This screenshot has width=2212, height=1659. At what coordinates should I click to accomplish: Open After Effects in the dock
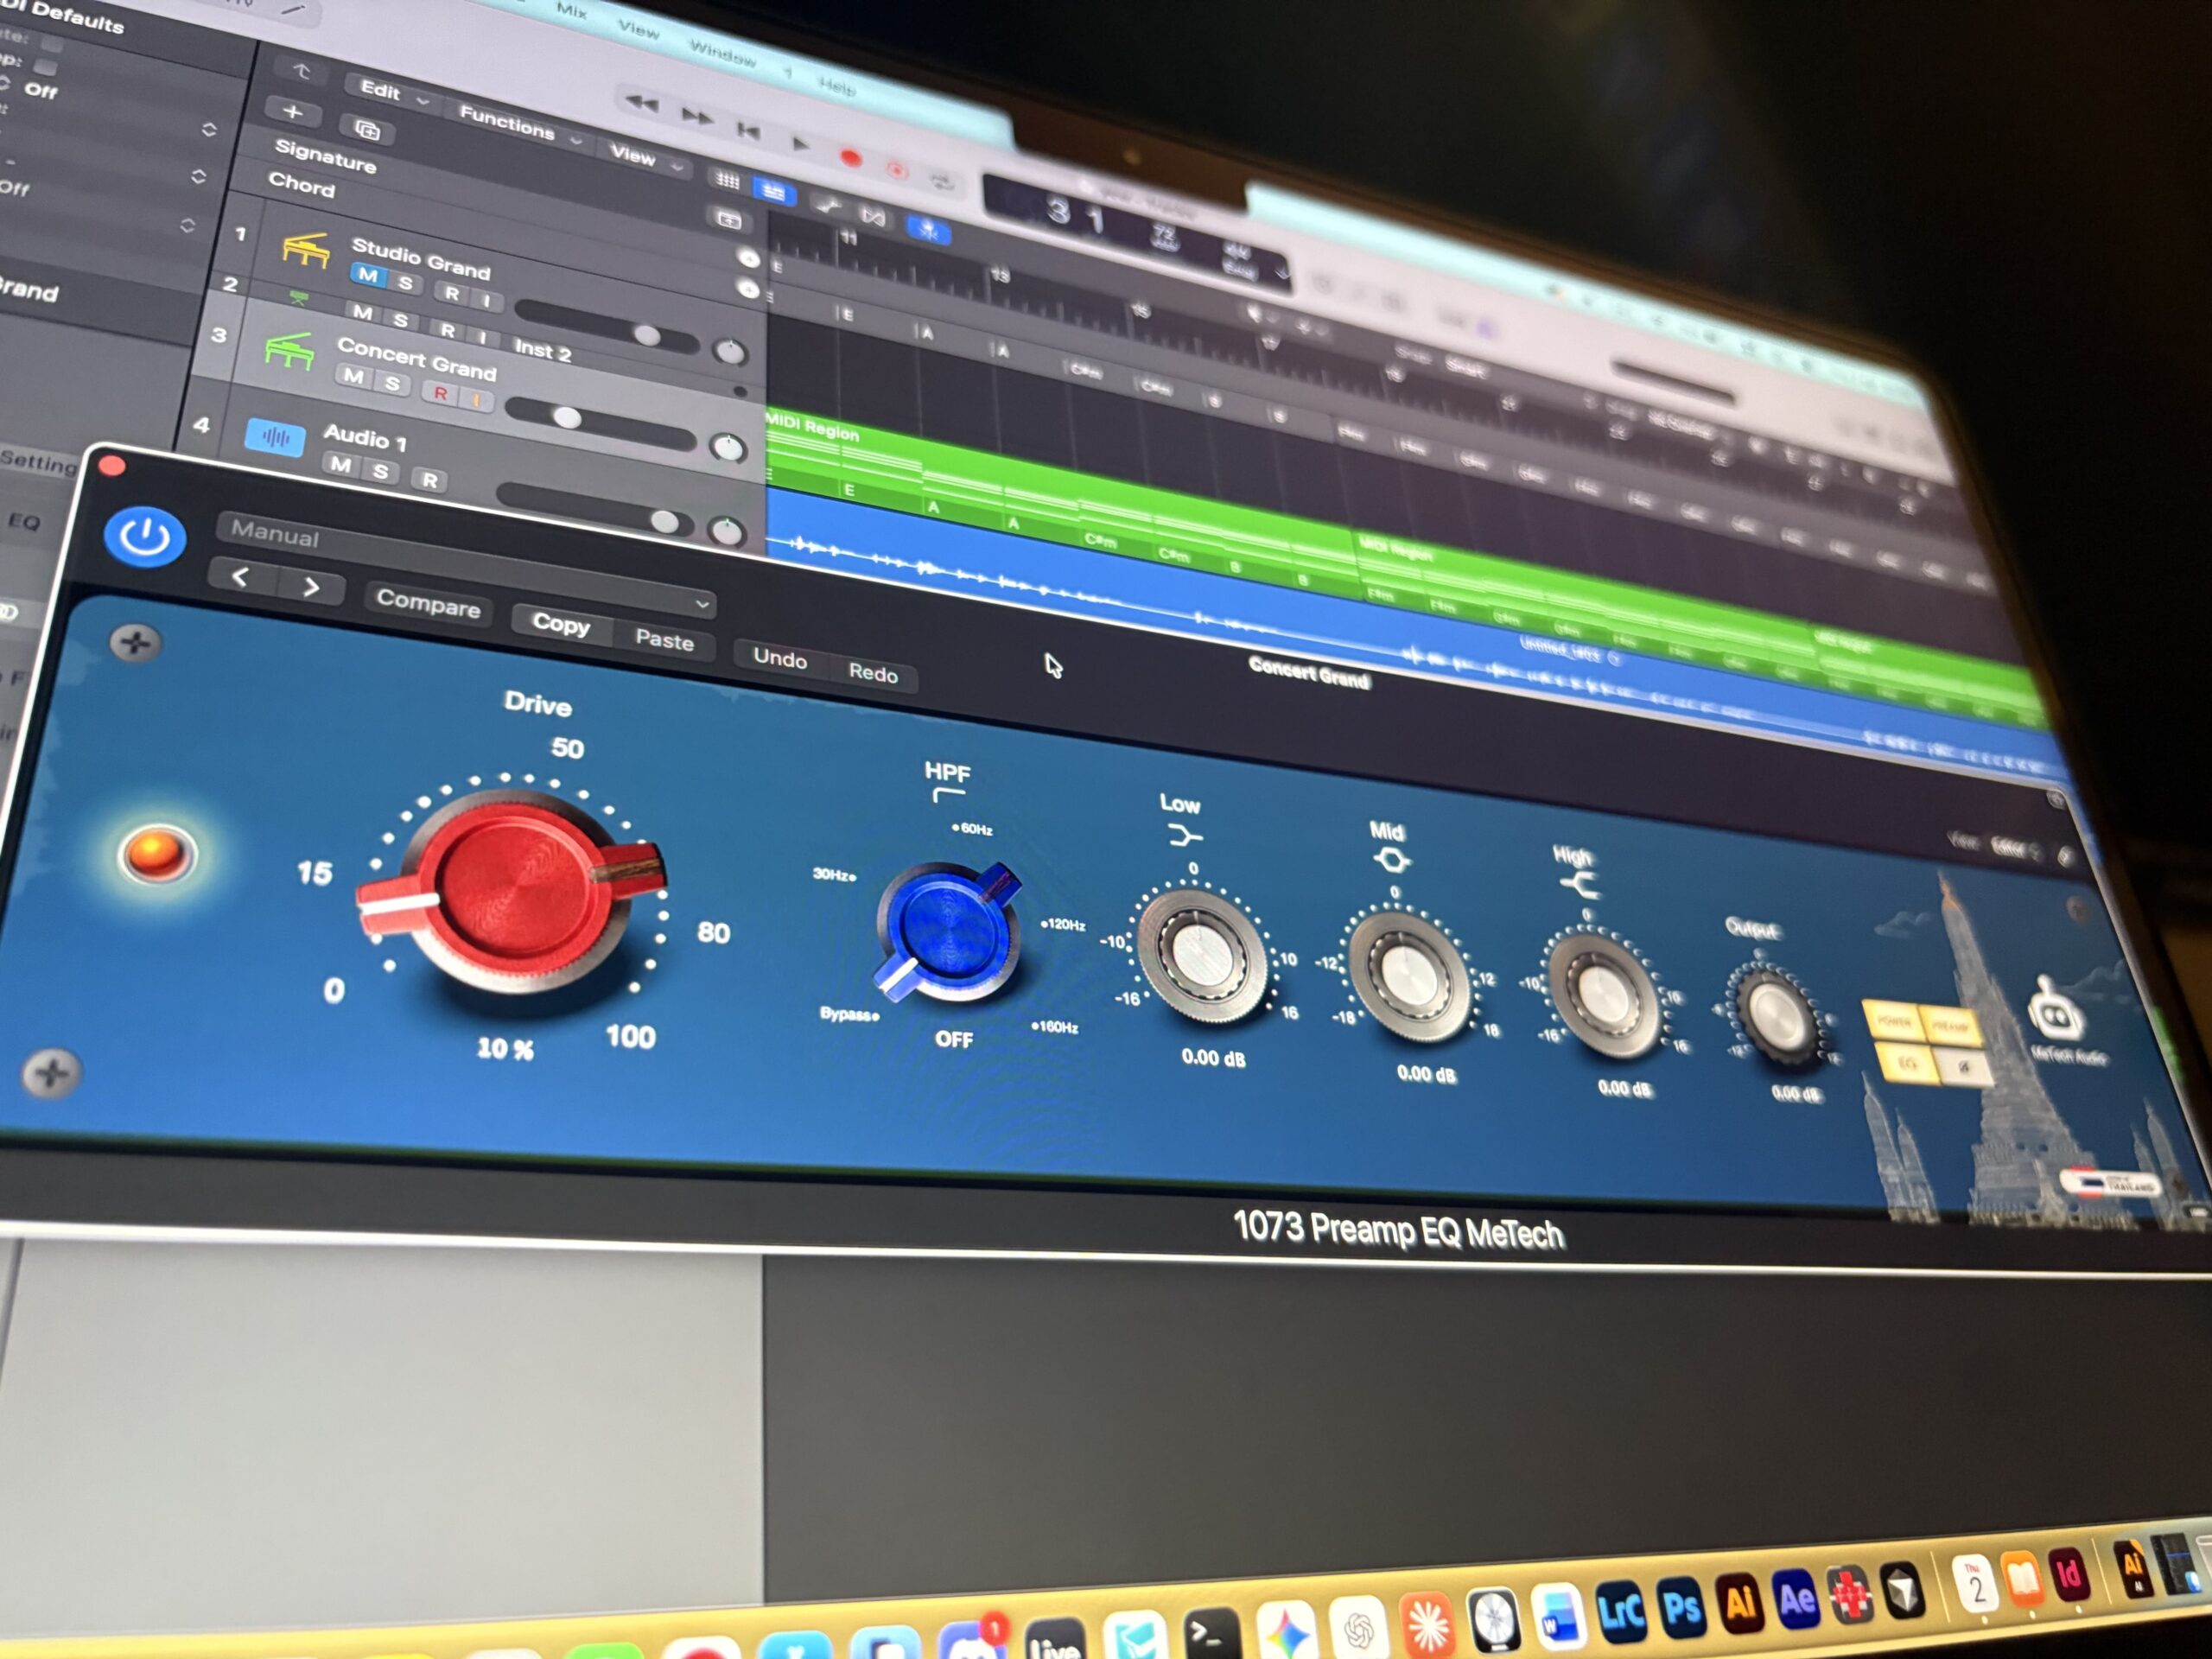coord(1796,1600)
